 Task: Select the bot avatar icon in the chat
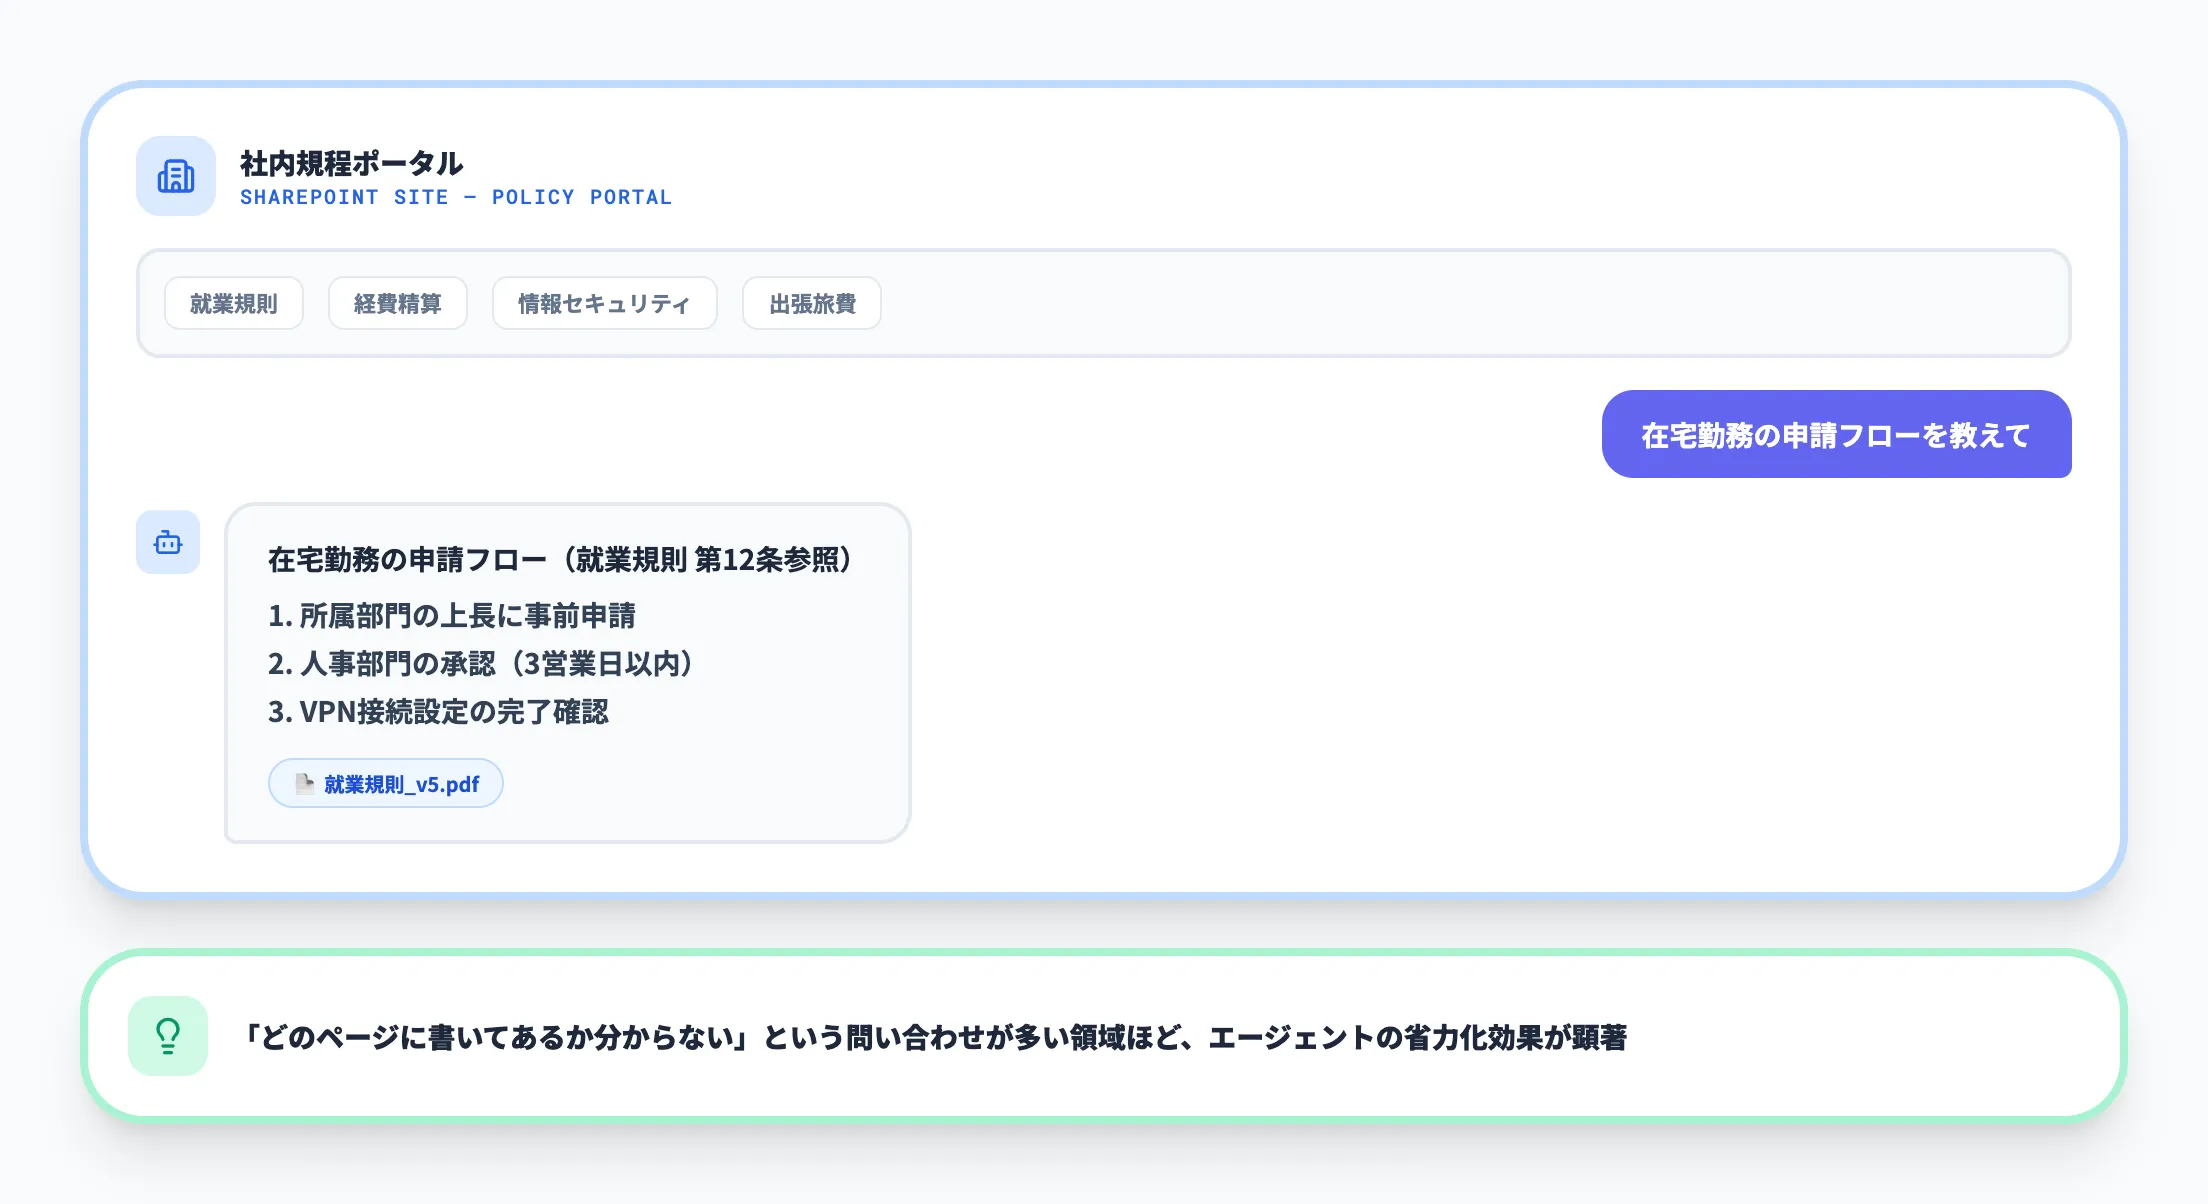pyautogui.click(x=167, y=542)
